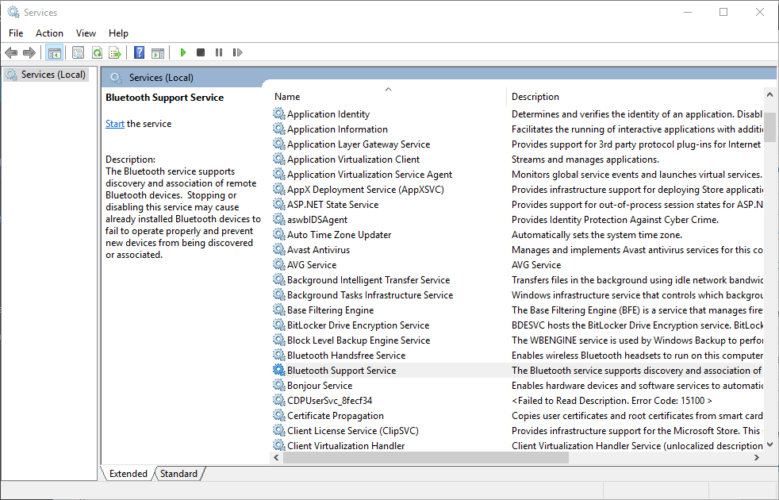Viewport: 779px width, 500px height.
Task: Open Help via blue question icon
Action: [x=139, y=52]
